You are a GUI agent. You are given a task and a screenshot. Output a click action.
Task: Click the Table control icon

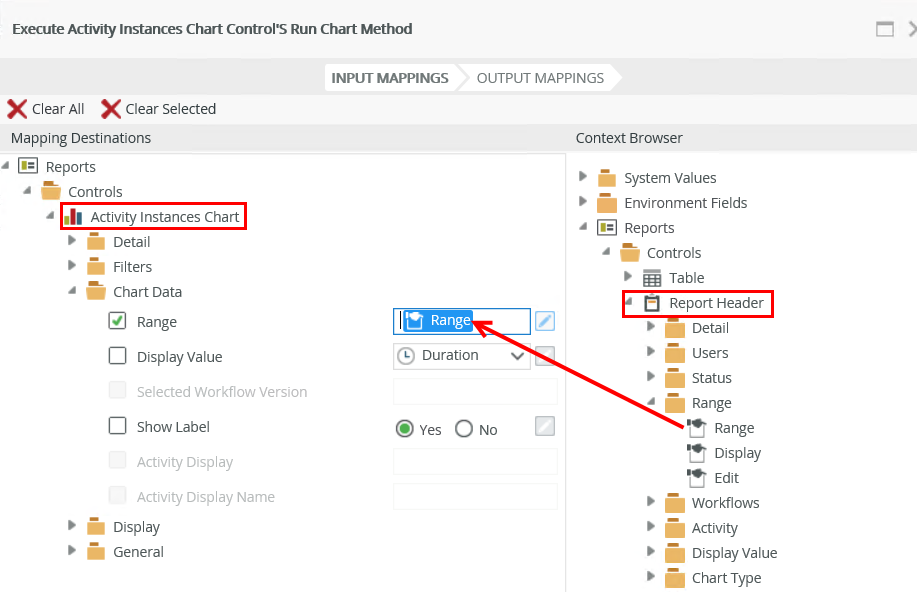[652, 278]
